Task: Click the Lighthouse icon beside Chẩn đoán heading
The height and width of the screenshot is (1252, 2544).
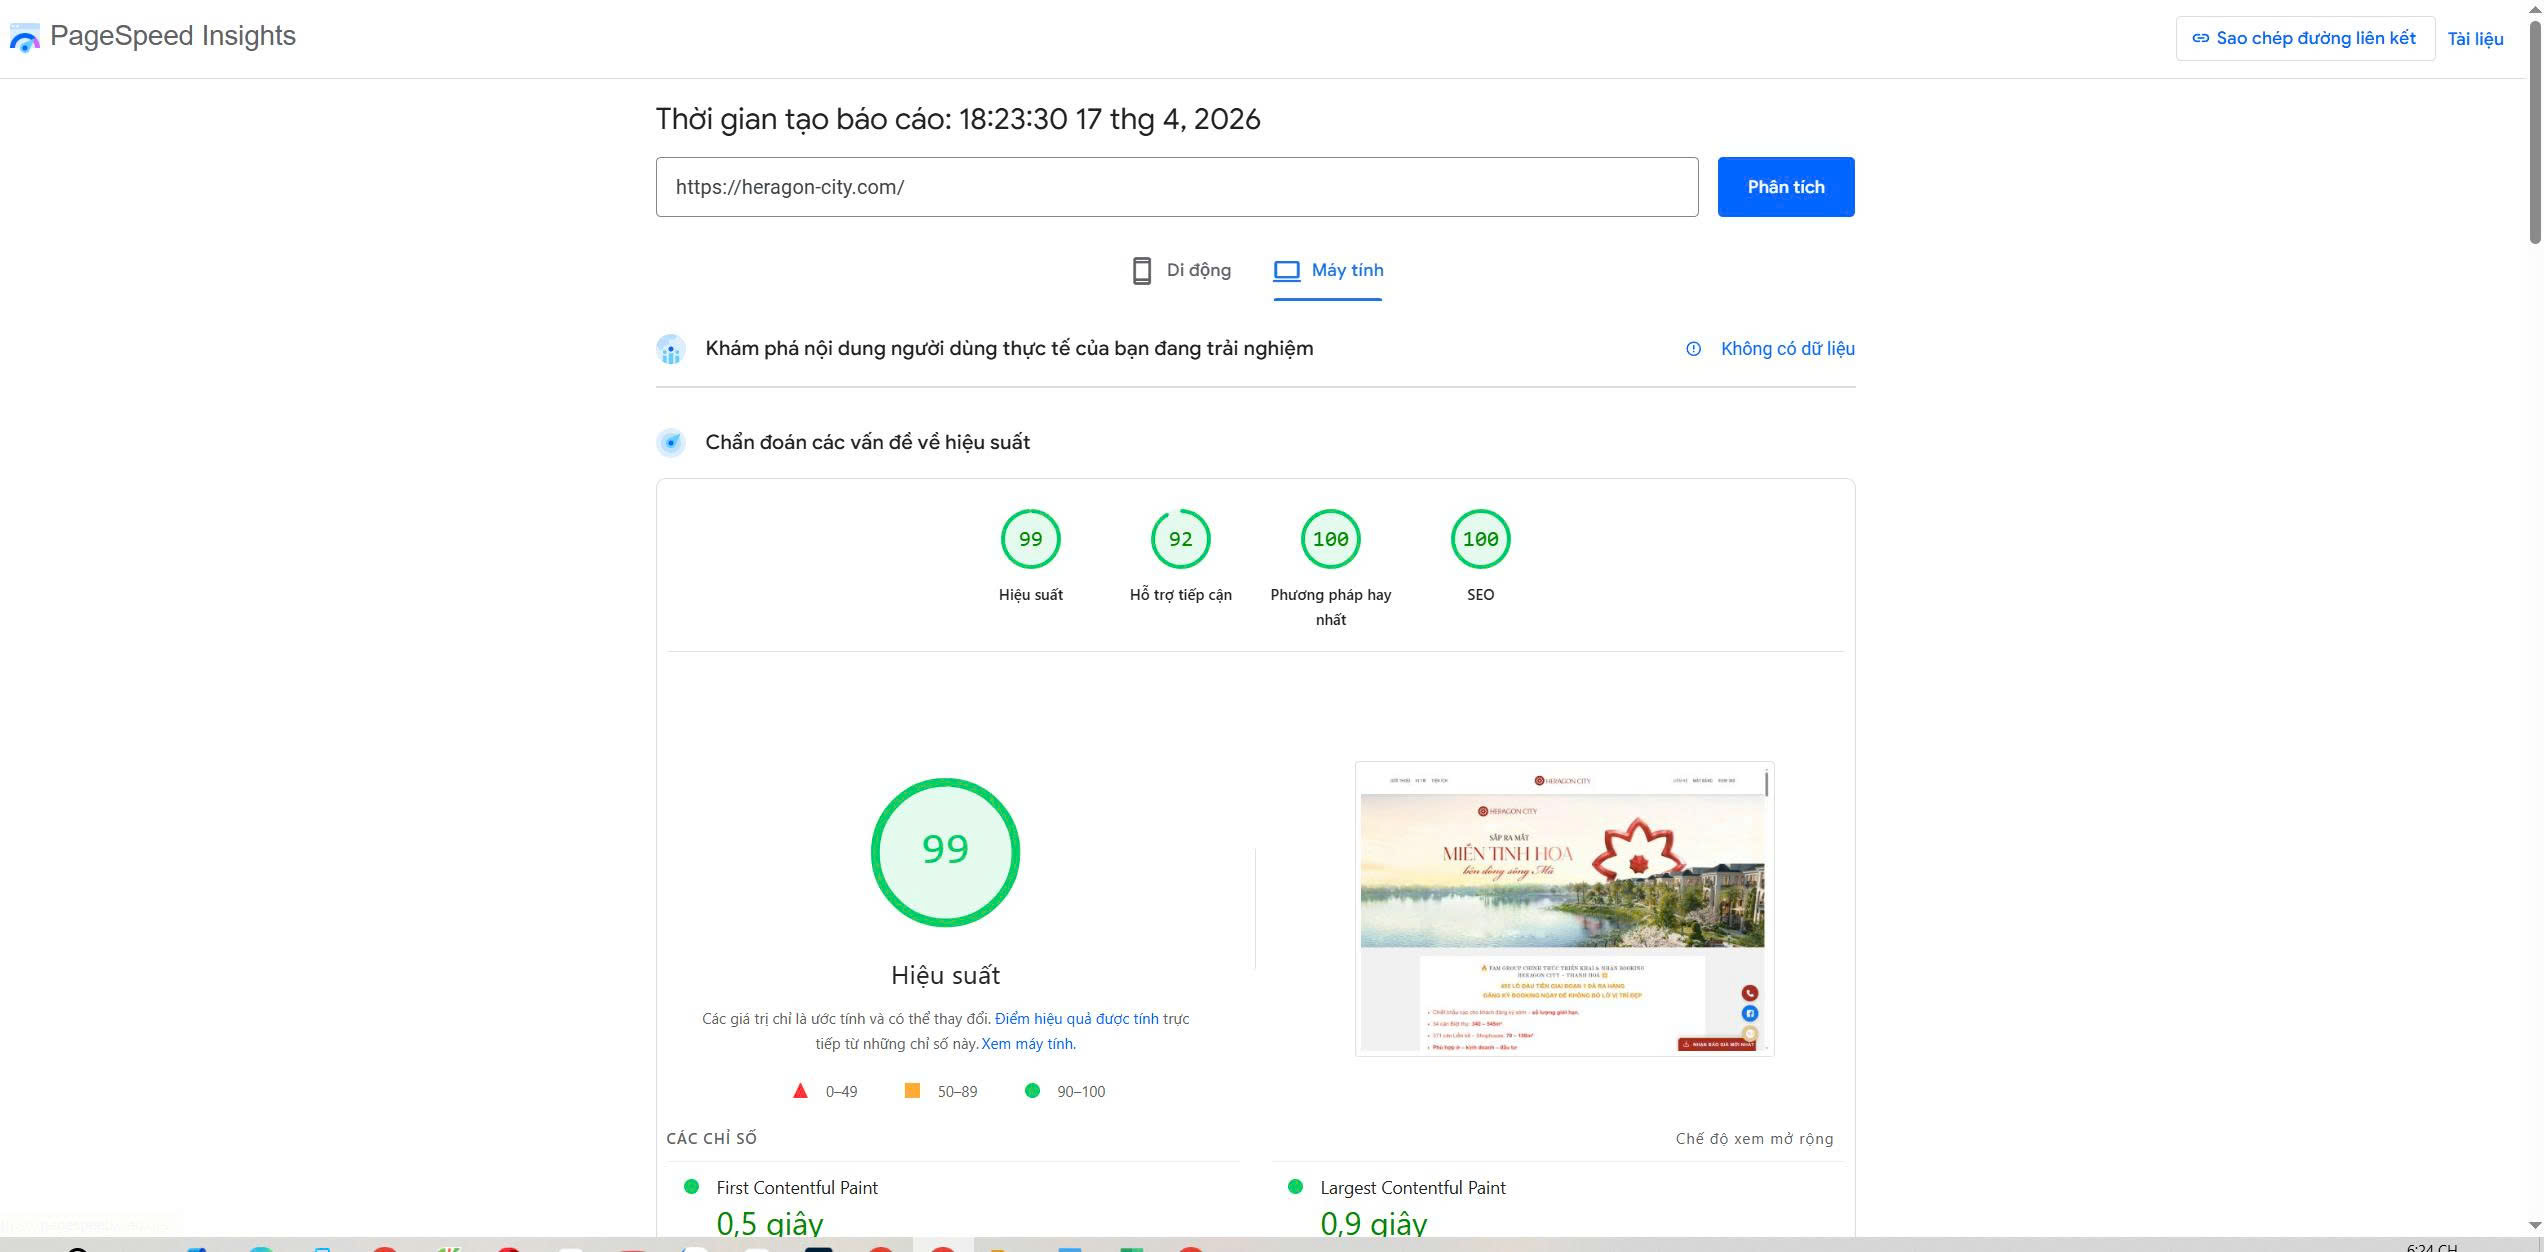Action: (x=670, y=441)
